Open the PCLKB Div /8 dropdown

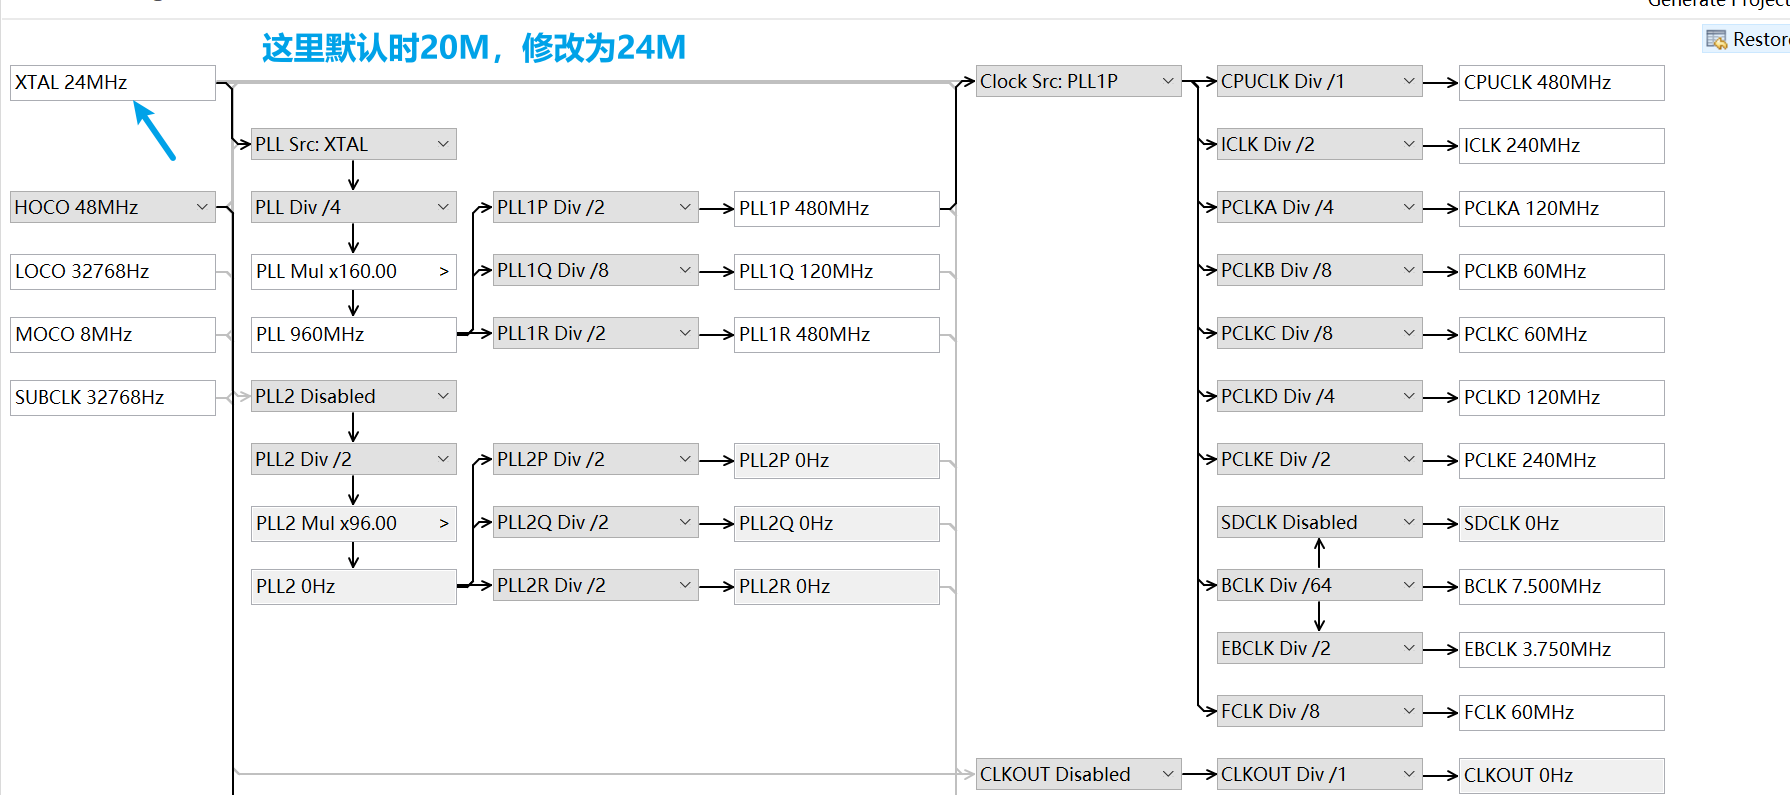[x=1320, y=270]
